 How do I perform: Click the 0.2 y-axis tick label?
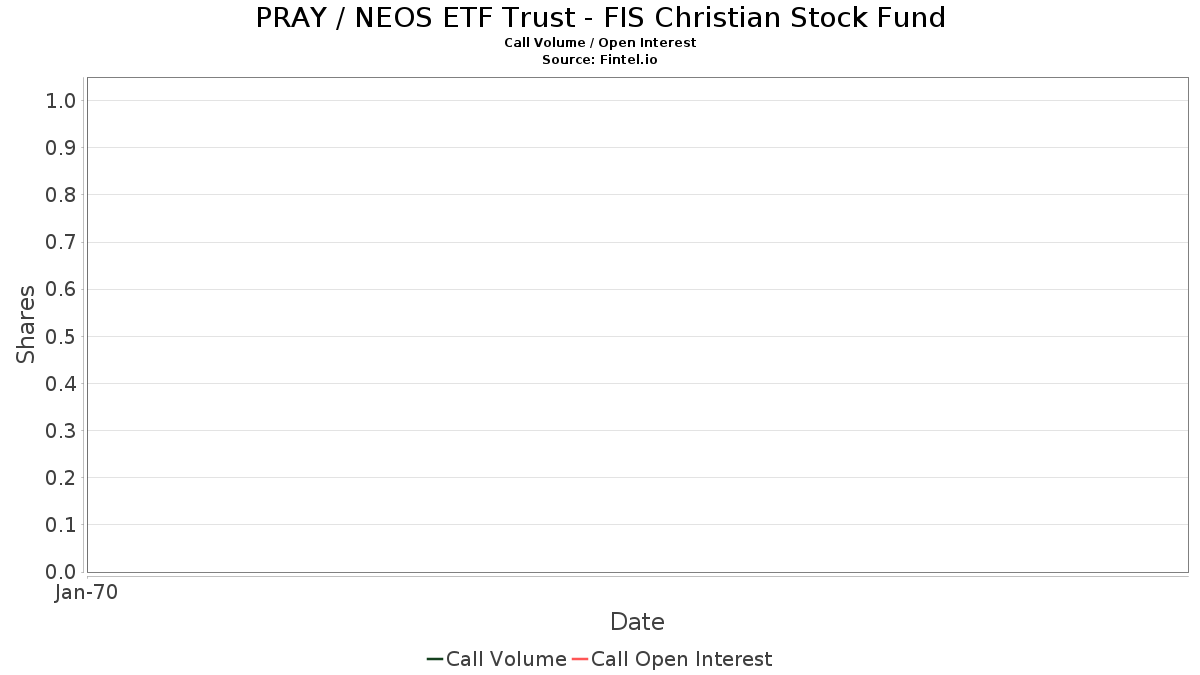[61, 478]
